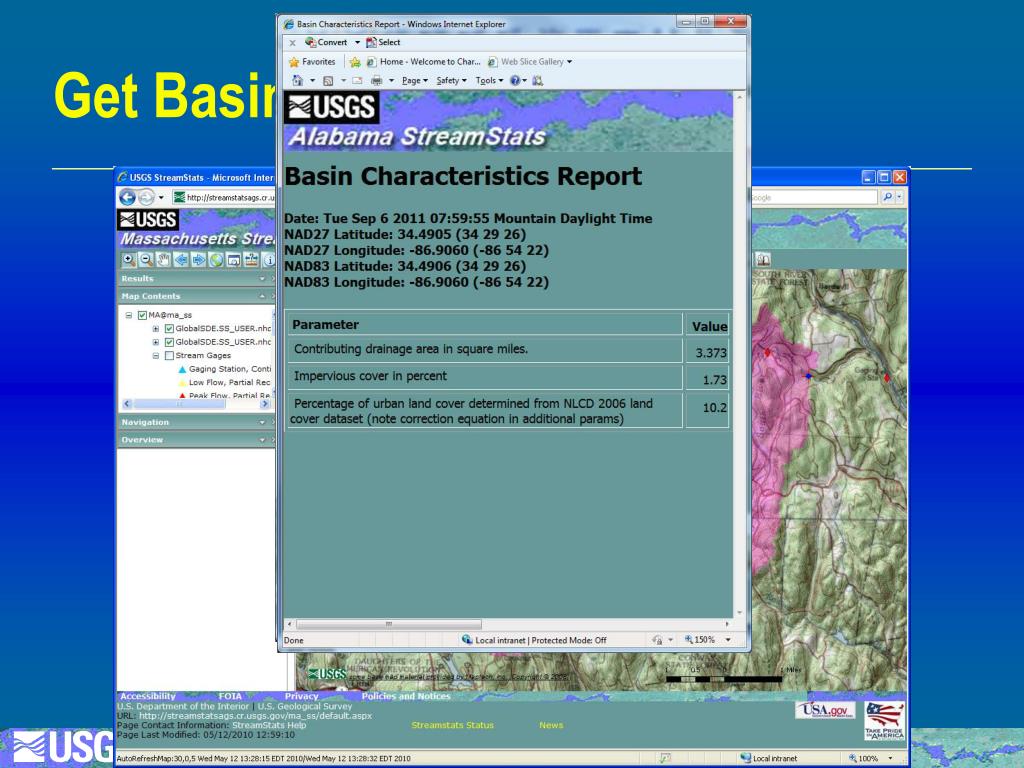This screenshot has width=1024, height=768.
Task: Click the back button in StreamStats browser
Action: [x=127, y=197]
